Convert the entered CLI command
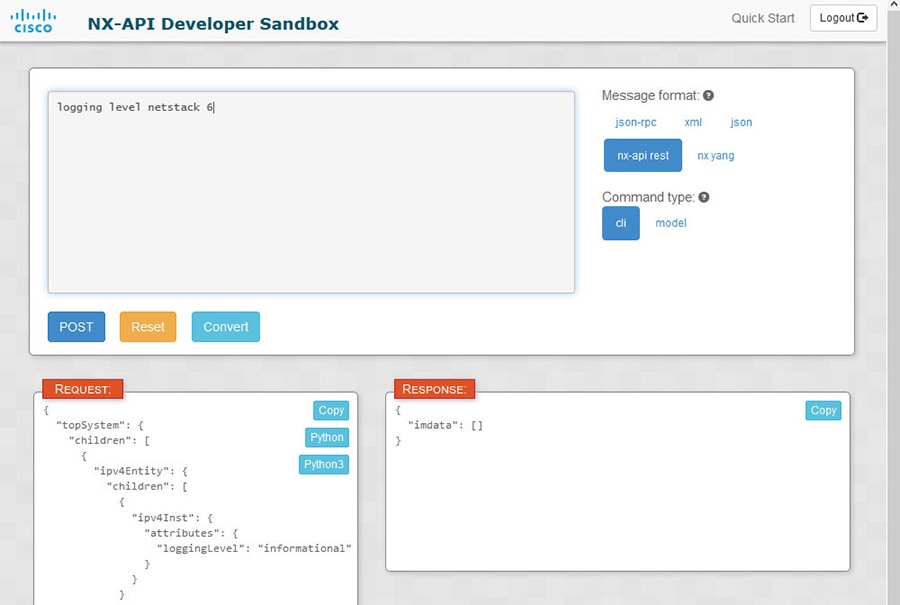The height and width of the screenshot is (605, 900). click(225, 326)
